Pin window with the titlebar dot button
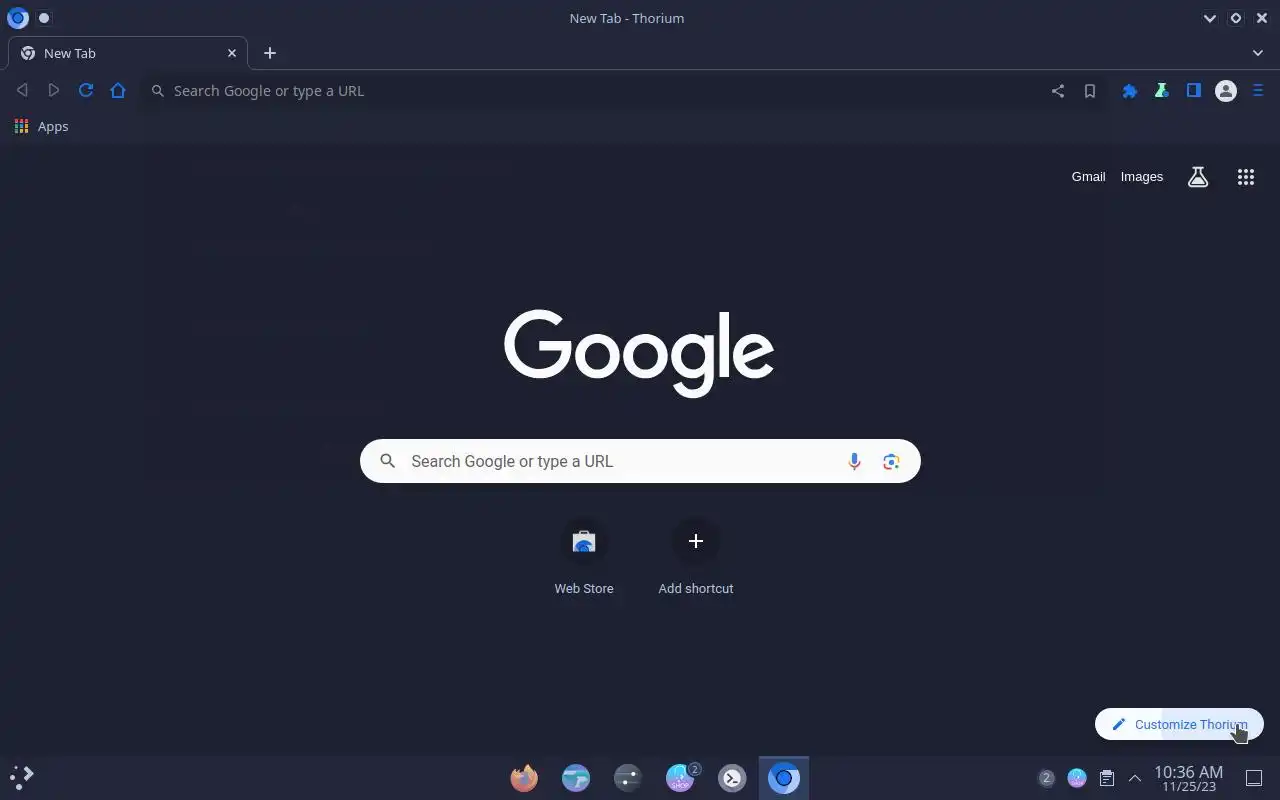Screen dimensions: 1280x800 [44, 18]
